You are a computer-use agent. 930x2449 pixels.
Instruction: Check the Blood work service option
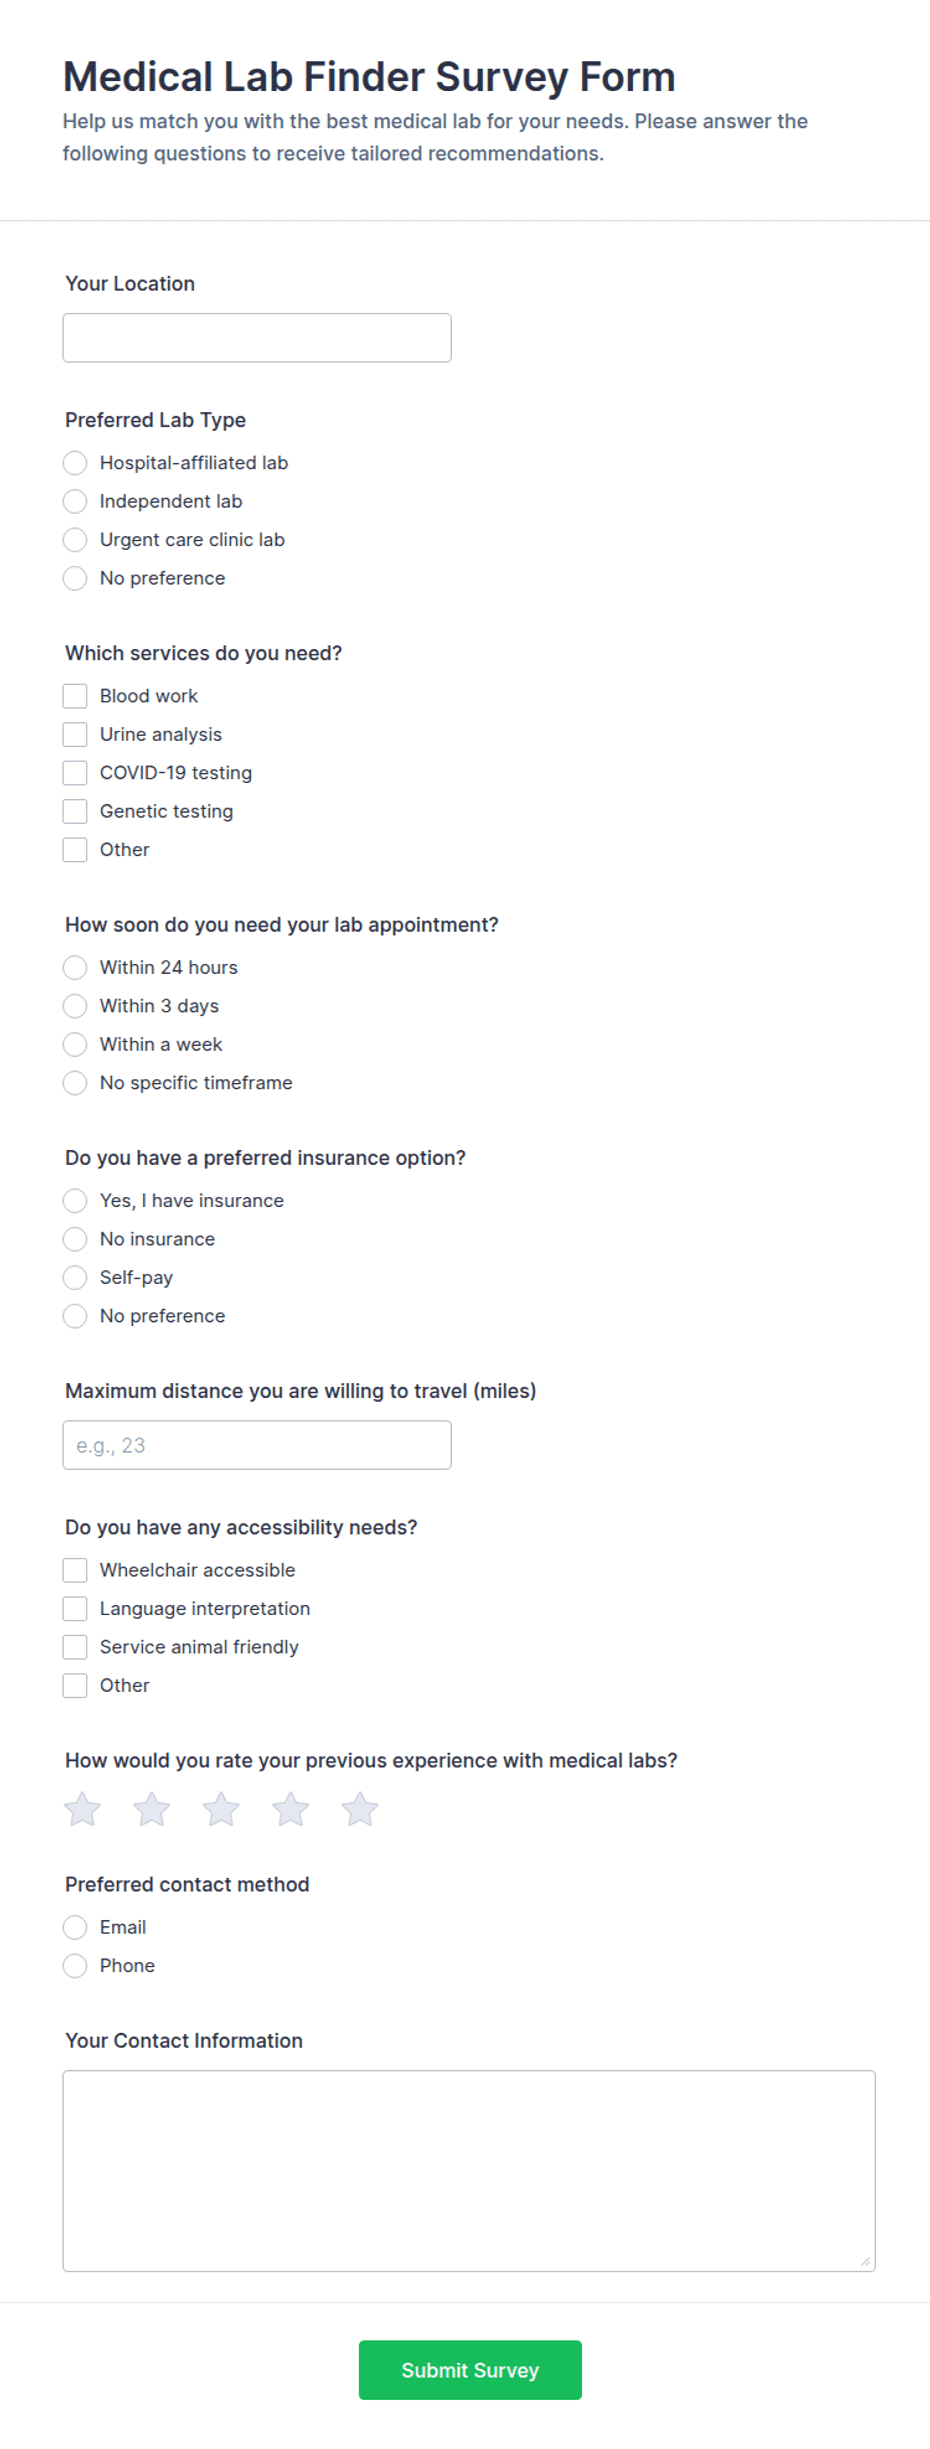[x=75, y=696]
